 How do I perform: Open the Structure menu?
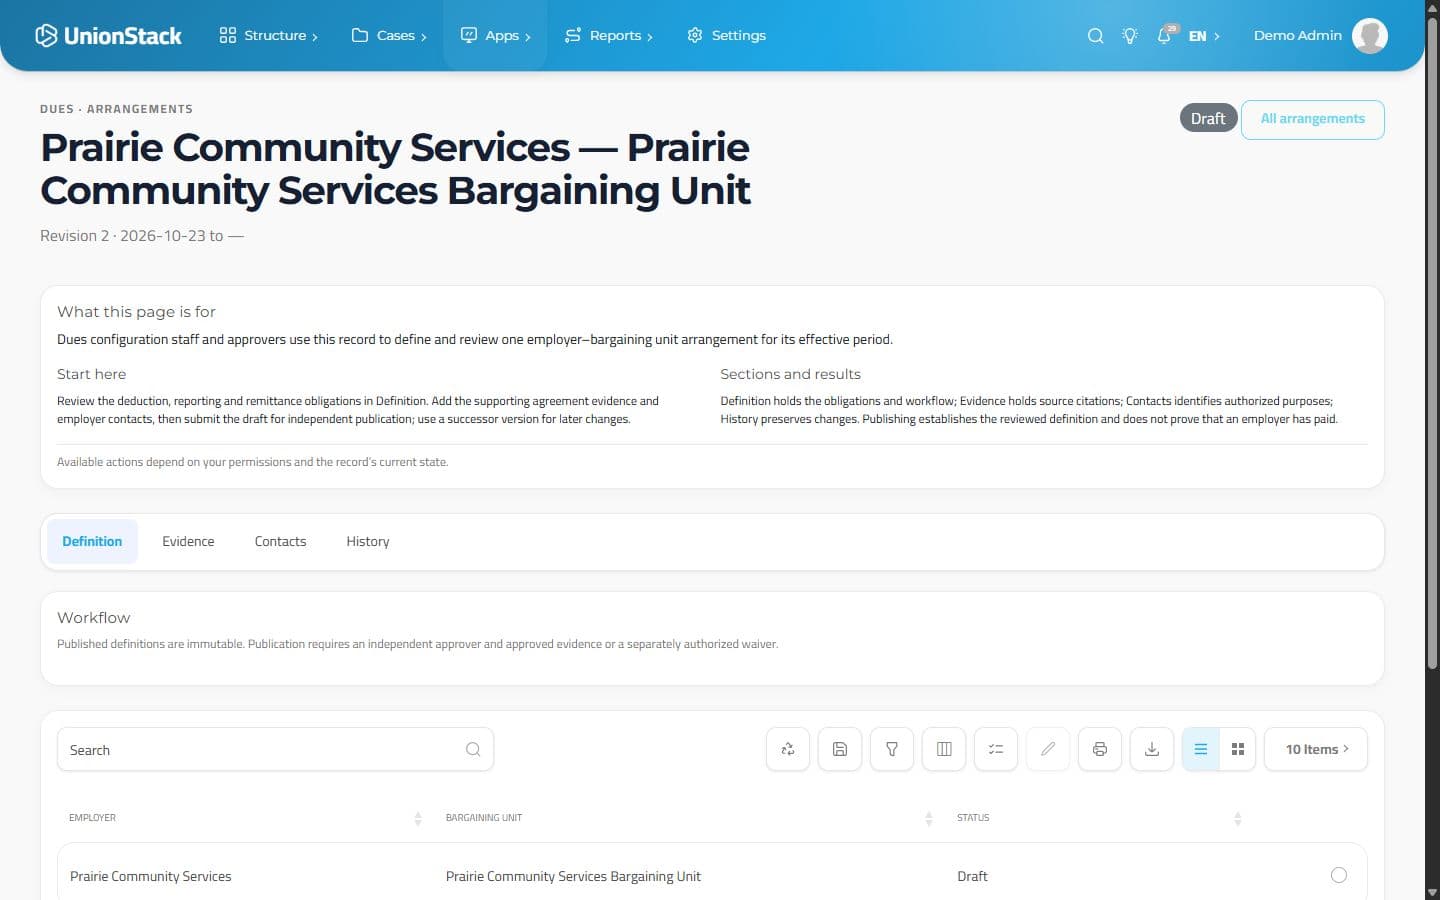[268, 35]
